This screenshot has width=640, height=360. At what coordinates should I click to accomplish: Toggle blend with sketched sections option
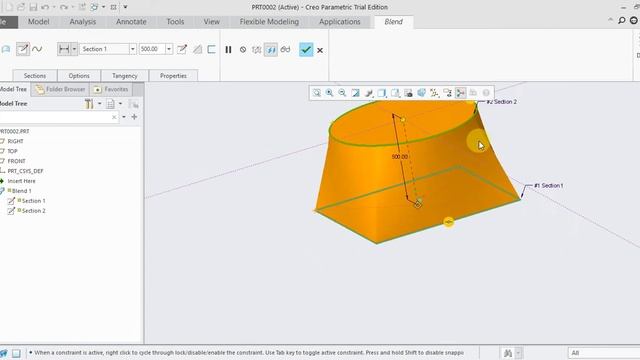coord(23,49)
